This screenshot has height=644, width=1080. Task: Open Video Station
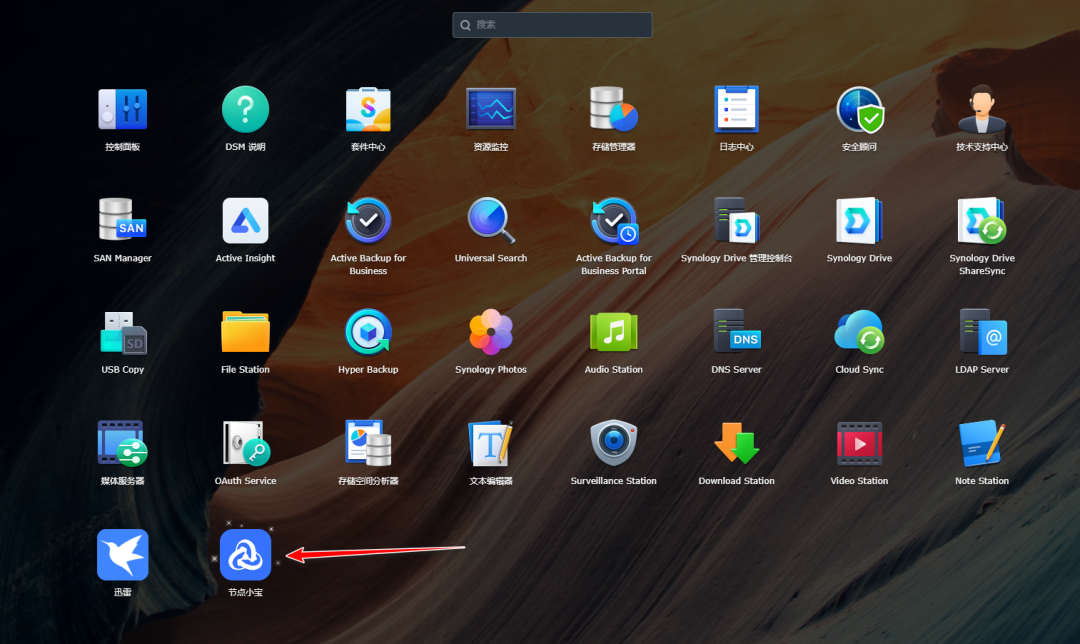tap(859, 444)
